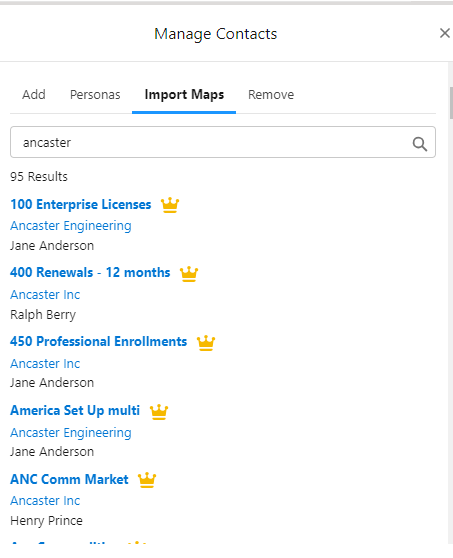Click crown icon beside America Set Up multi

click(159, 412)
